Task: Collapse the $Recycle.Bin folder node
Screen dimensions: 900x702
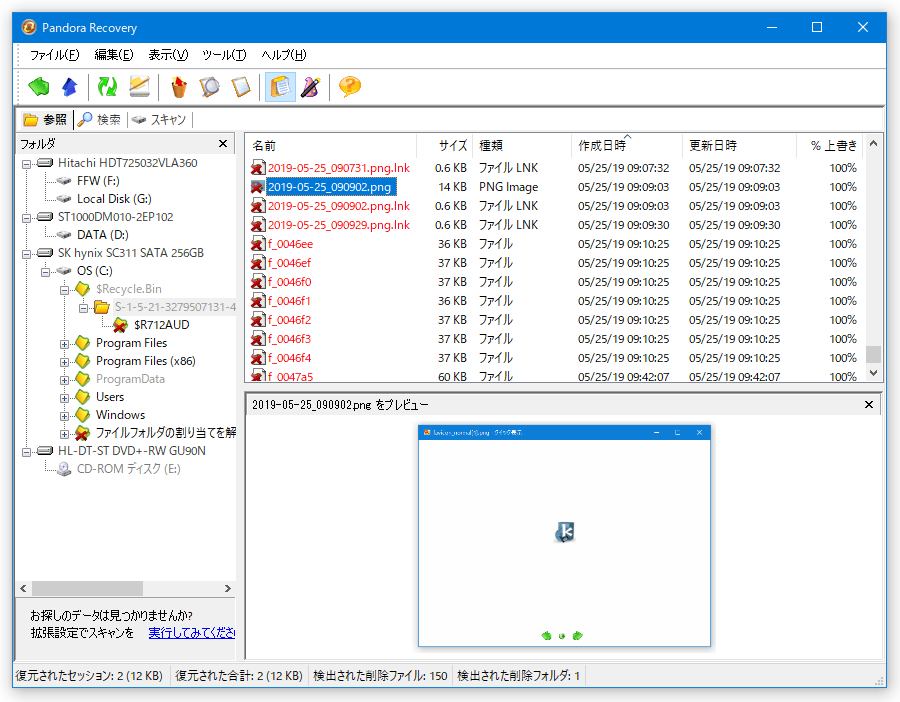Action: [x=64, y=290]
